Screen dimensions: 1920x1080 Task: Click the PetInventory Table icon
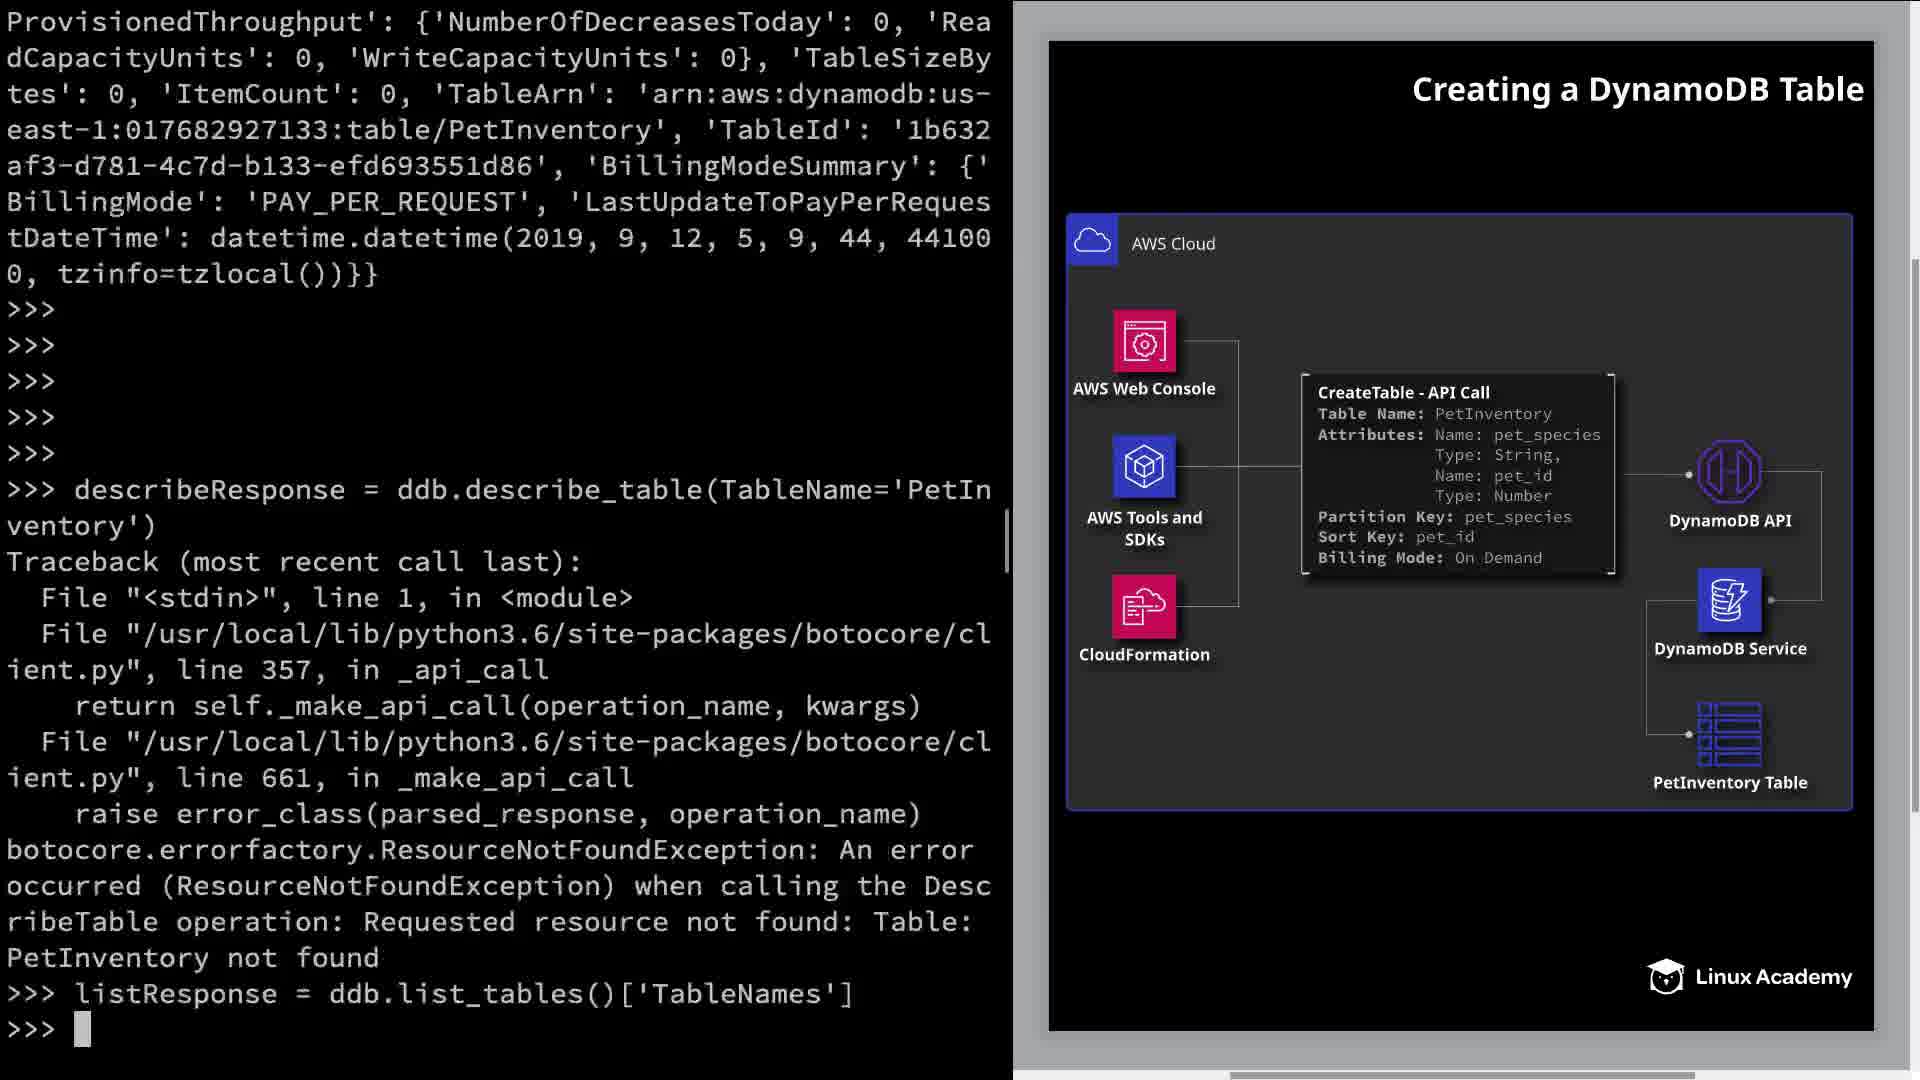point(1729,734)
